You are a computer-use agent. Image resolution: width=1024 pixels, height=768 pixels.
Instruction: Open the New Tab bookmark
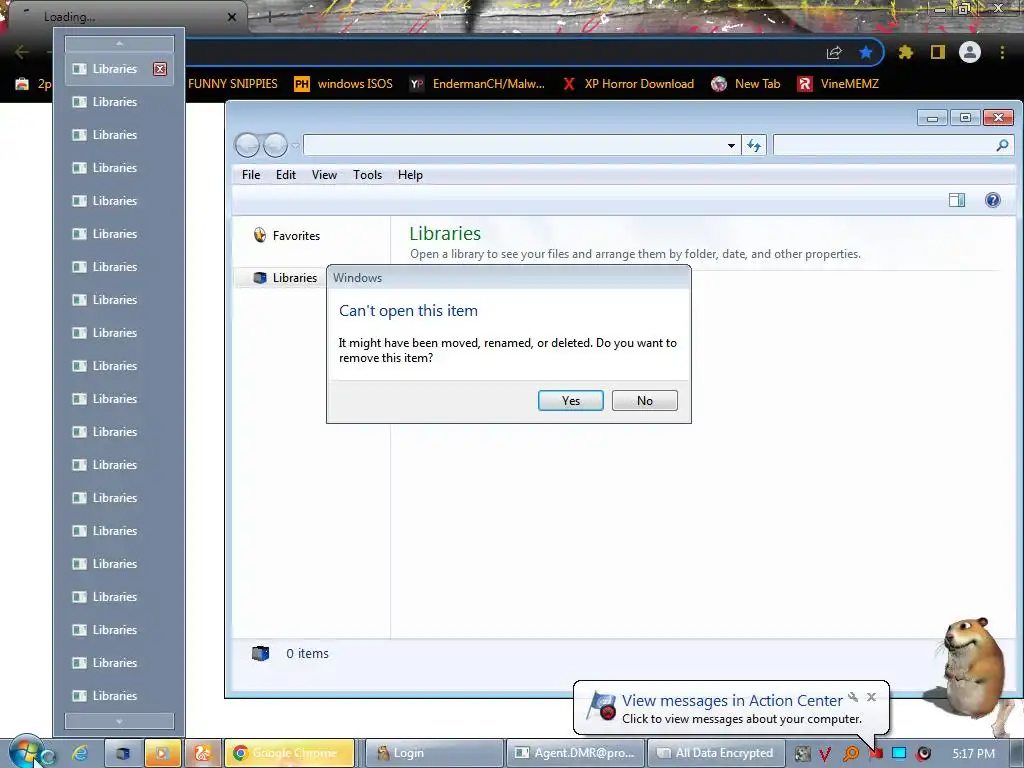click(746, 84)
